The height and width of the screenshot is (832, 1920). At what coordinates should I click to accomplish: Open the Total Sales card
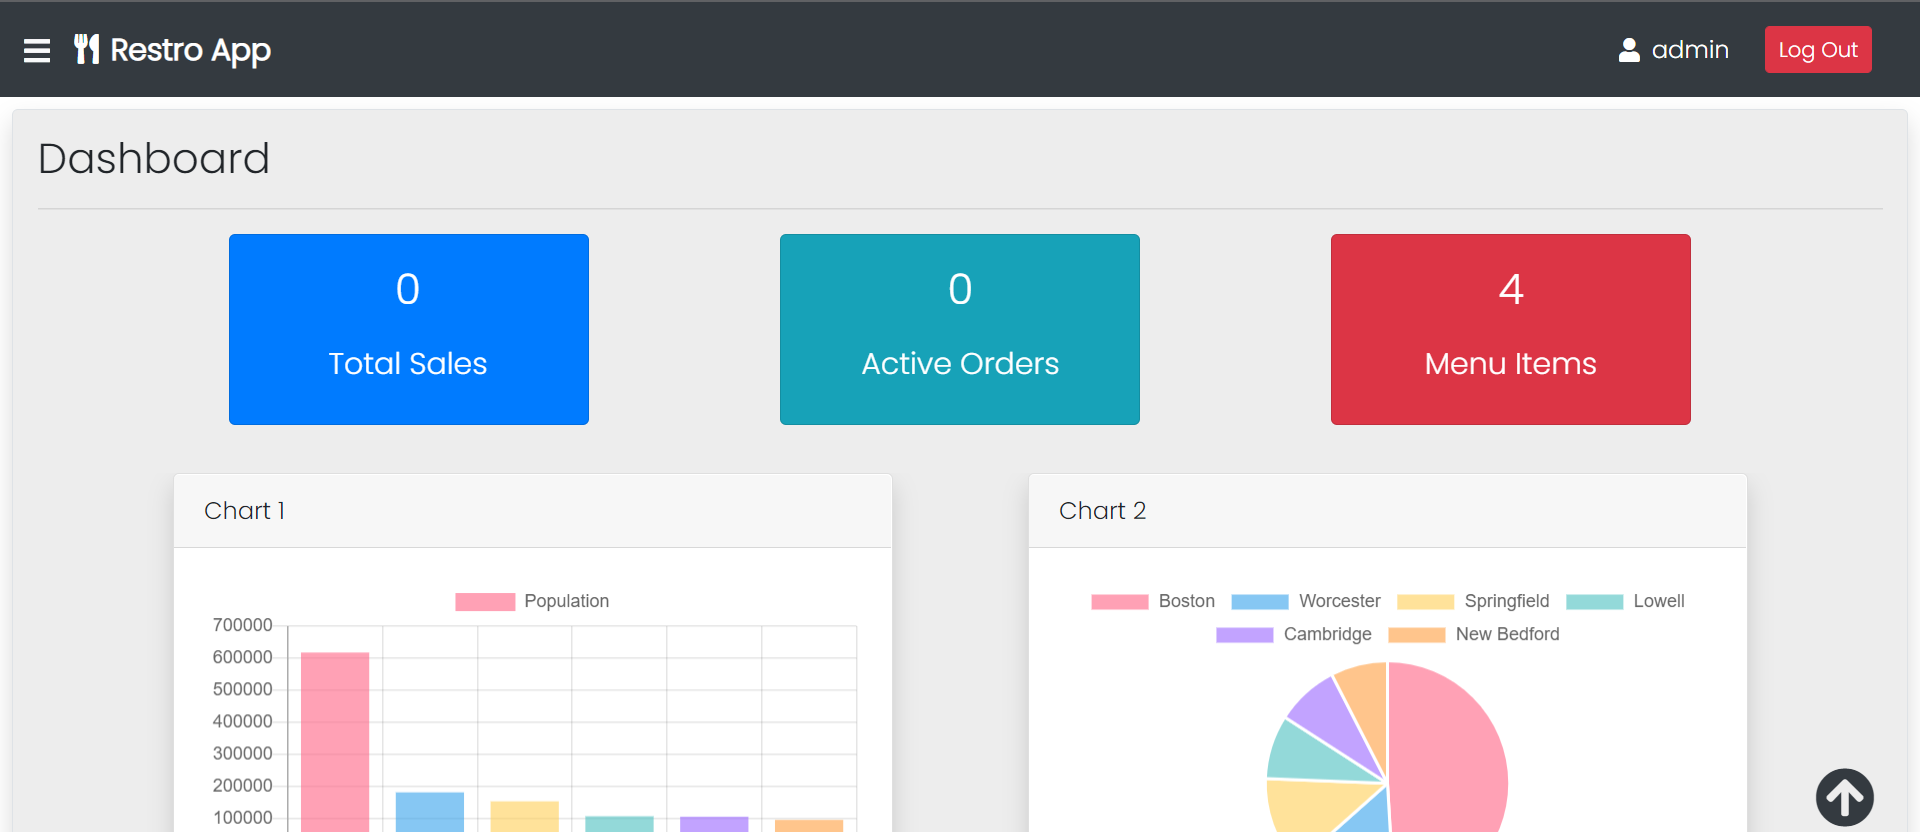pos(408,329)
